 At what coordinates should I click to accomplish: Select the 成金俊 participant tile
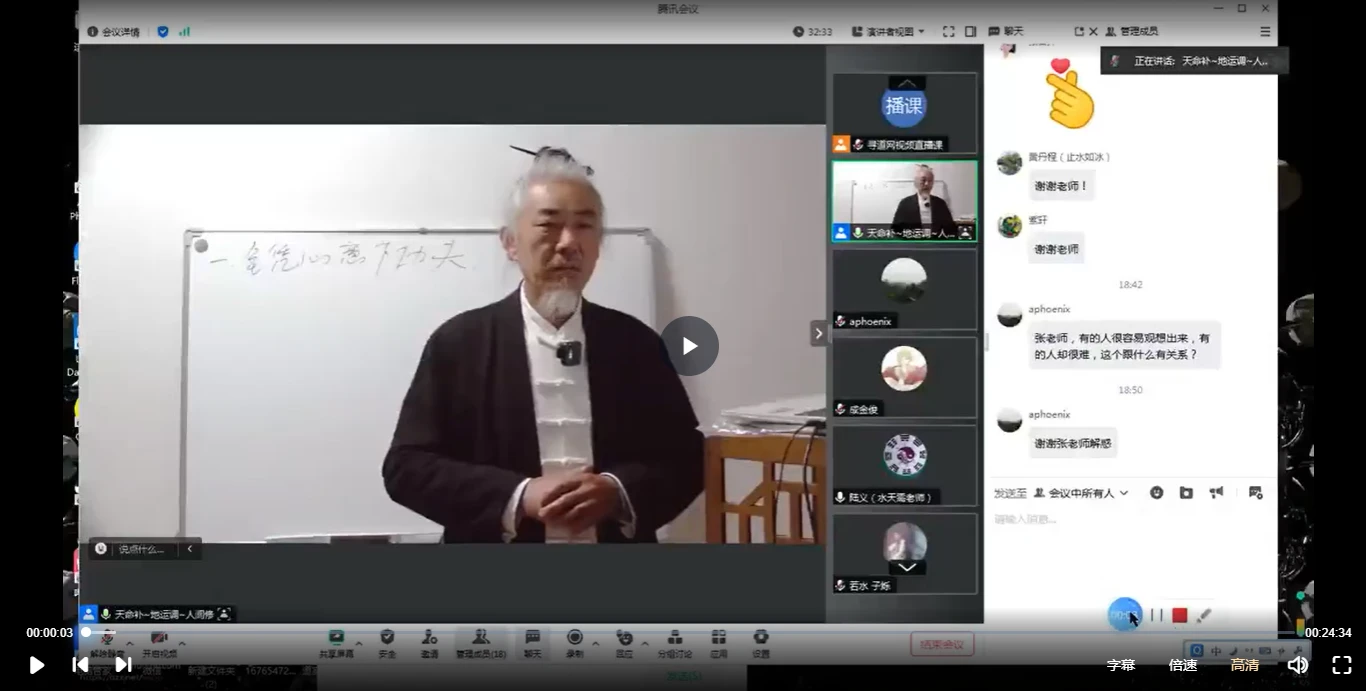pyautogui.click(x=905, y=377)
